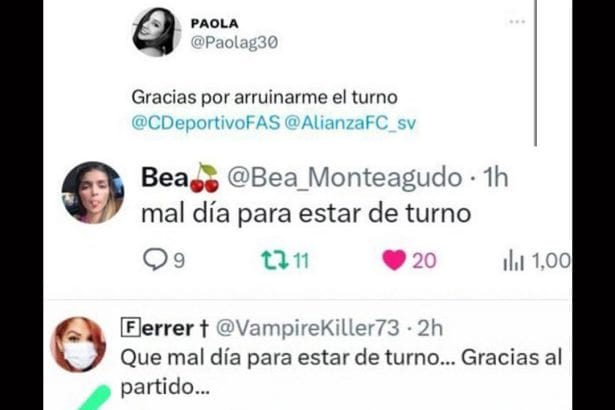The image size is (615, 410).
Task: View Bea's profile avatar
Action: click(93, 193)
